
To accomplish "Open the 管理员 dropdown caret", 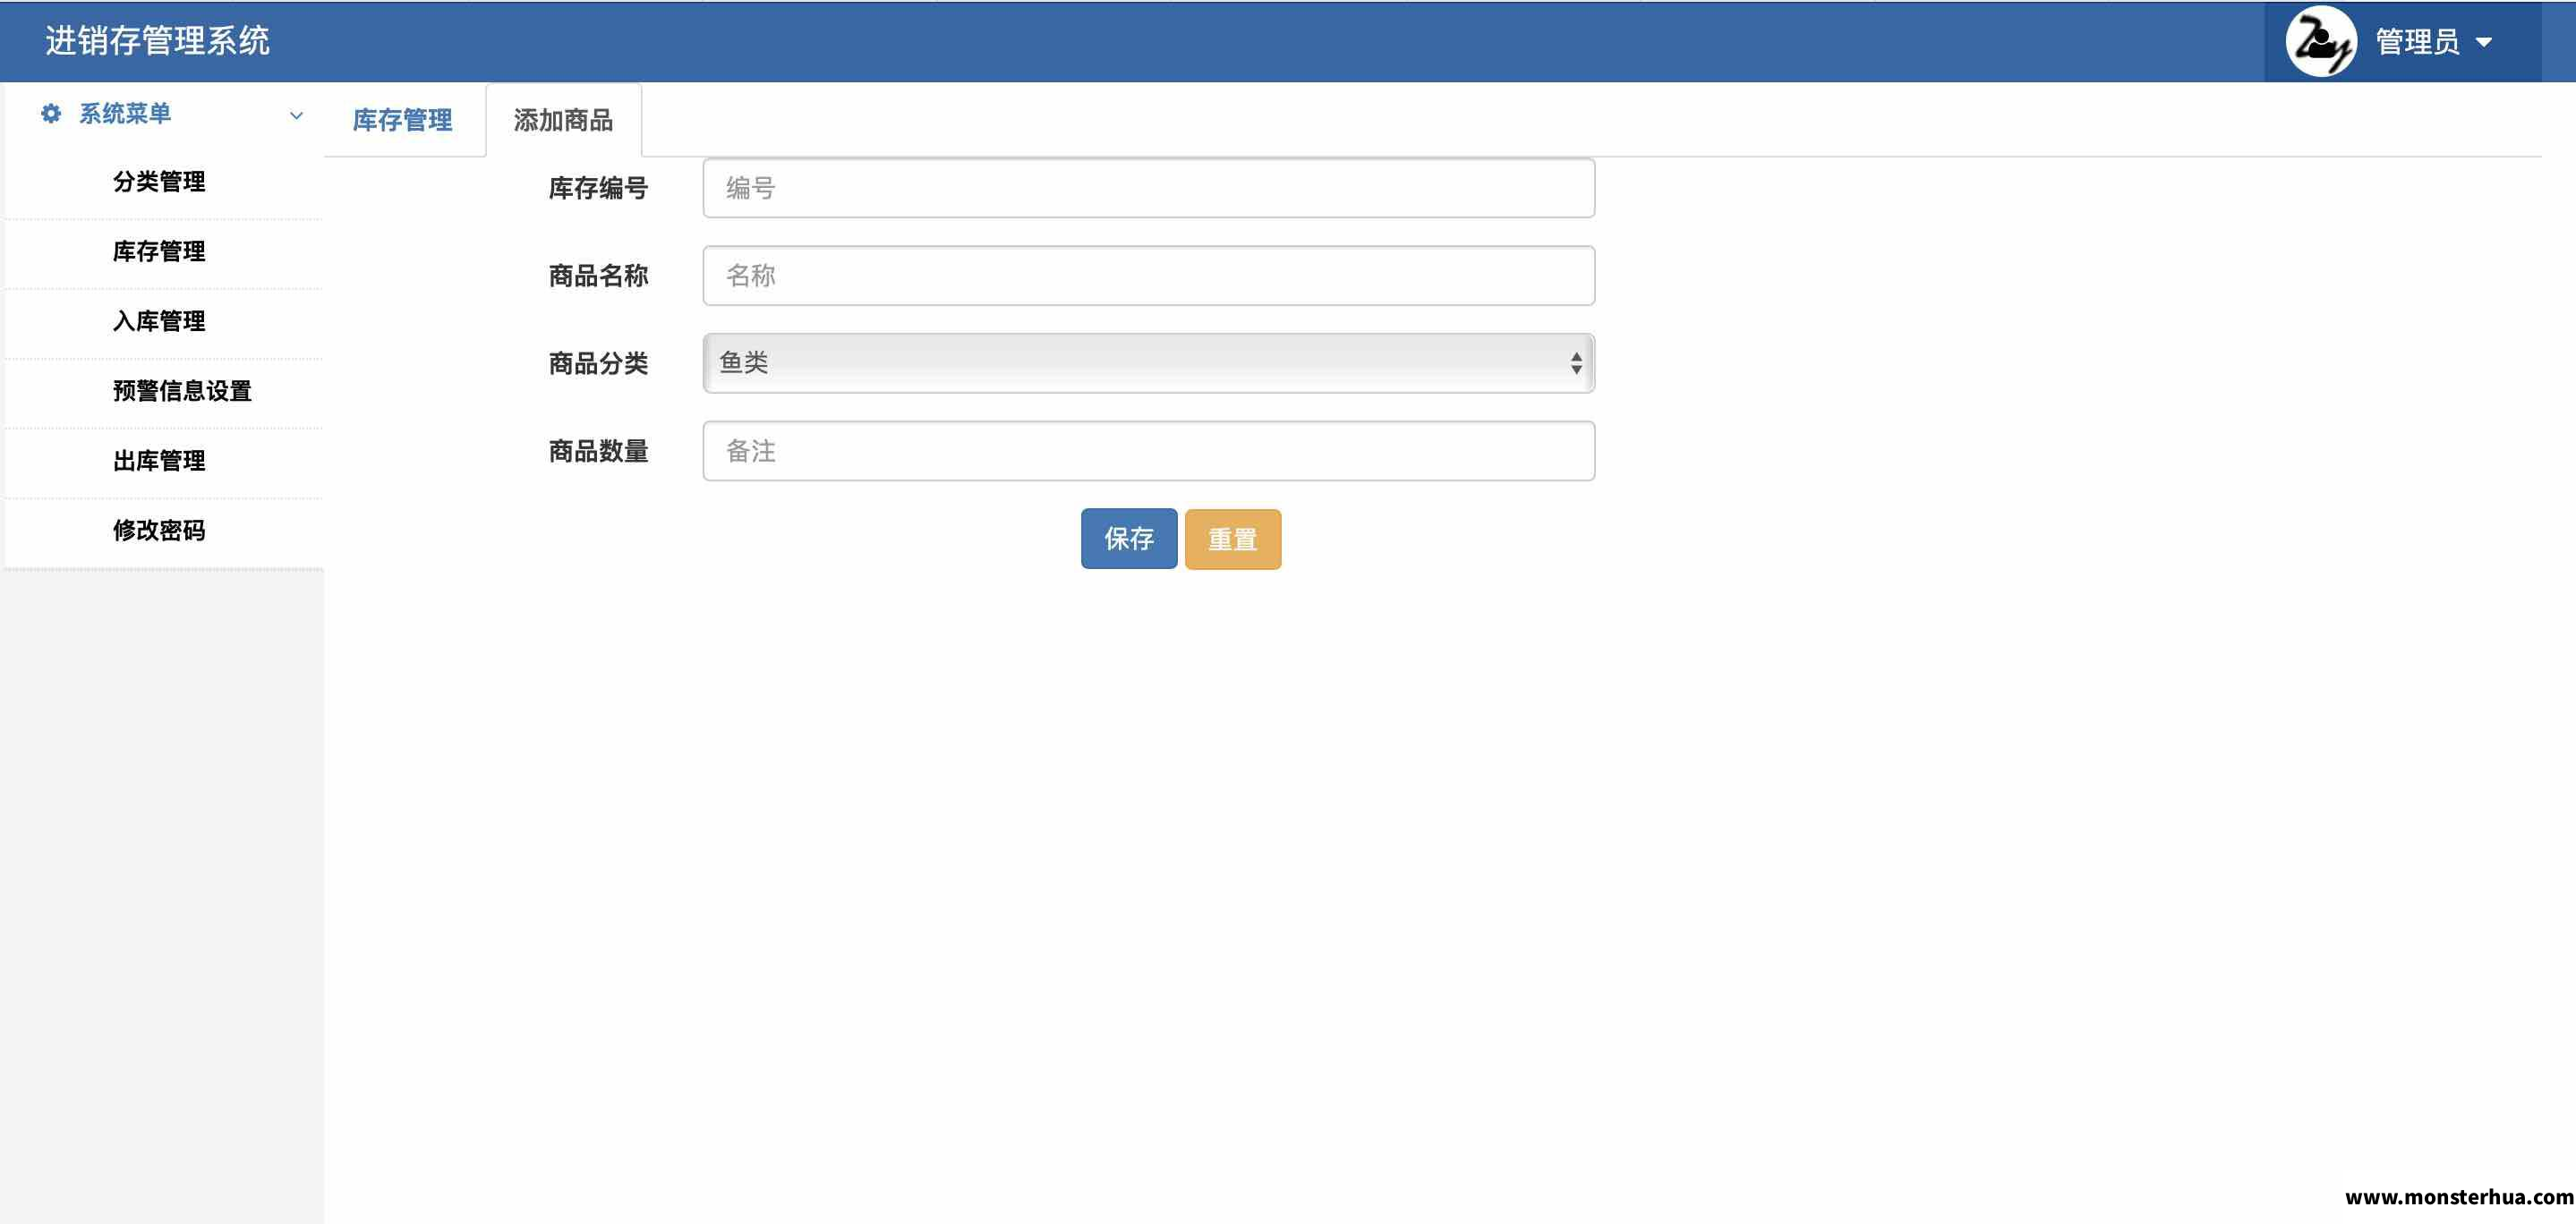I will [x=2483, y=43].
